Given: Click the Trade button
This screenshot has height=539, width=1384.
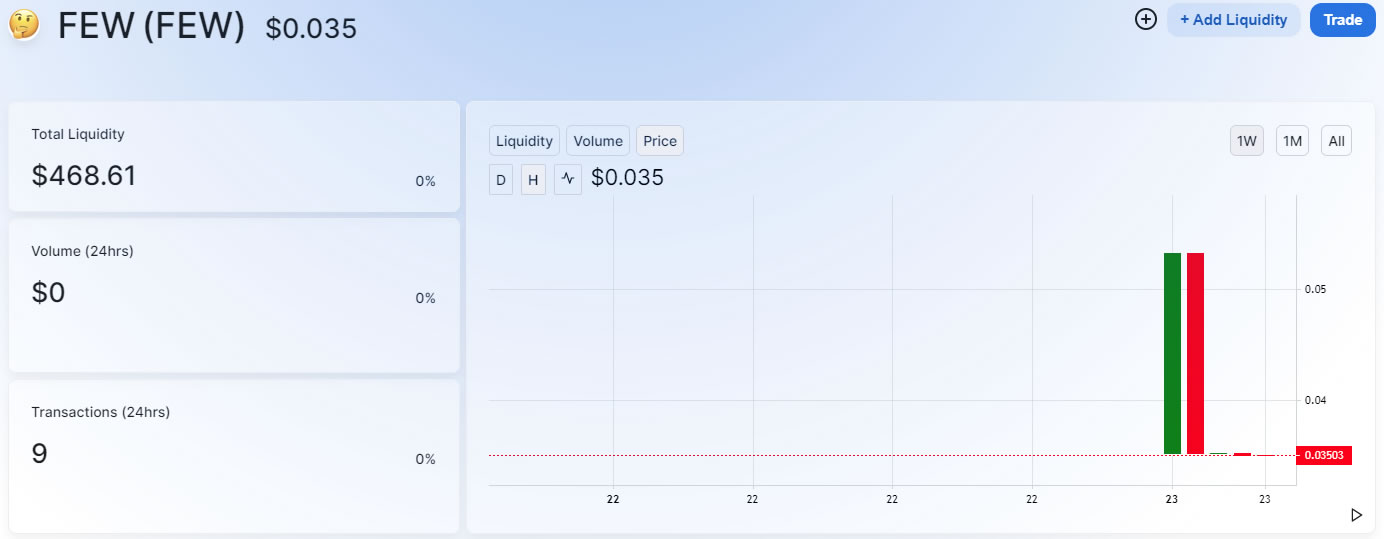Looking at the screenshot, I should point(1343,20).
